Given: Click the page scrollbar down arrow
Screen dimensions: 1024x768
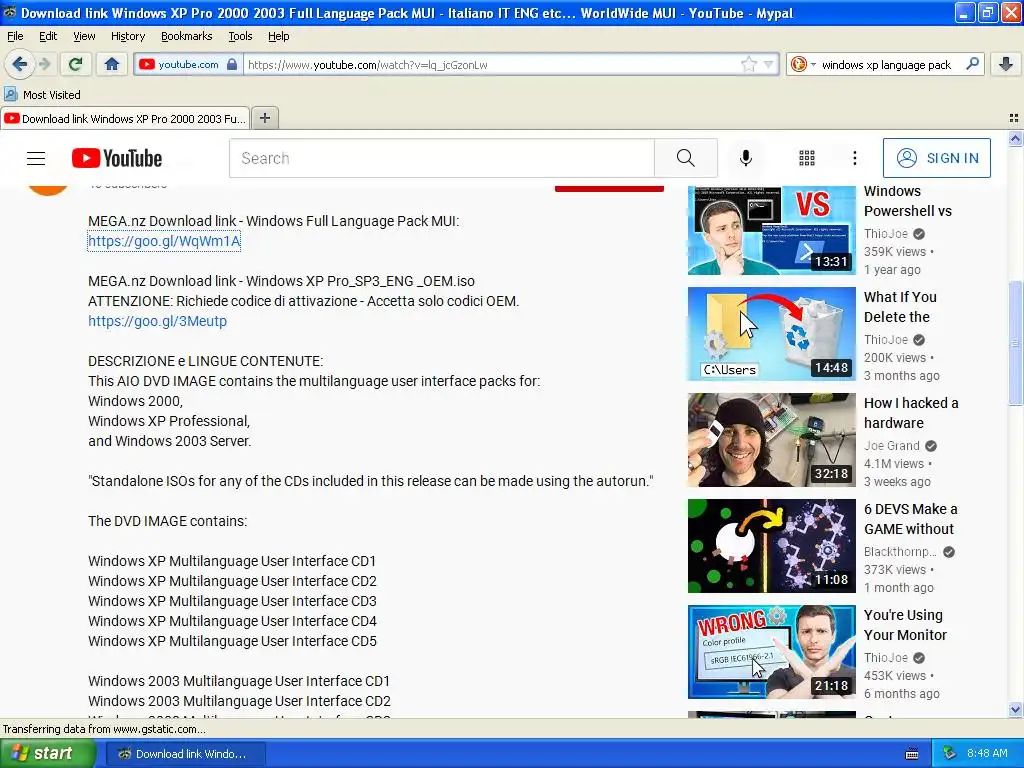Looking at the screenshot, I should tap(1015, 709).
